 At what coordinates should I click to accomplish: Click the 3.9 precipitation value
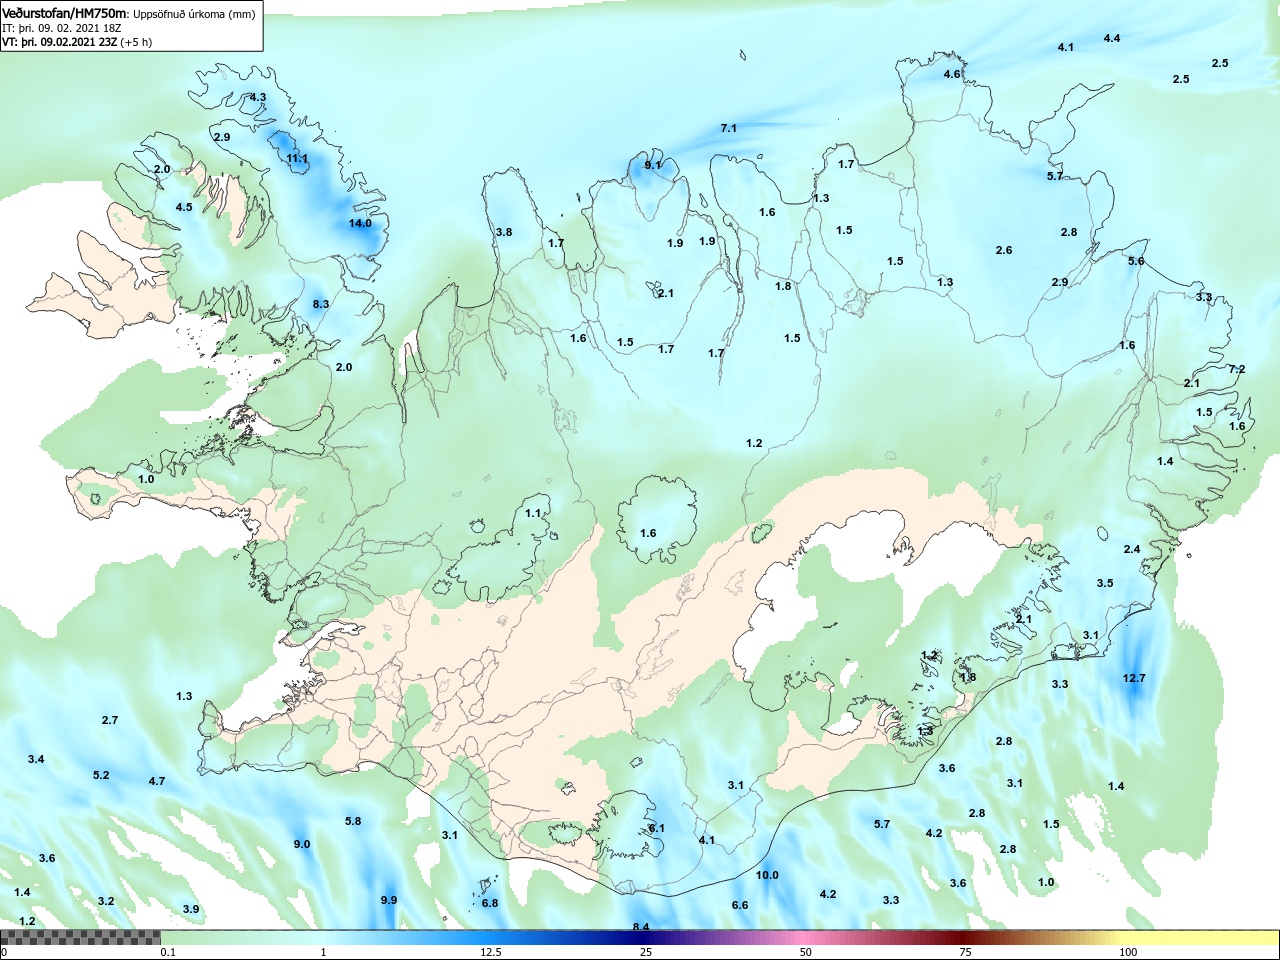coord(191,909)
